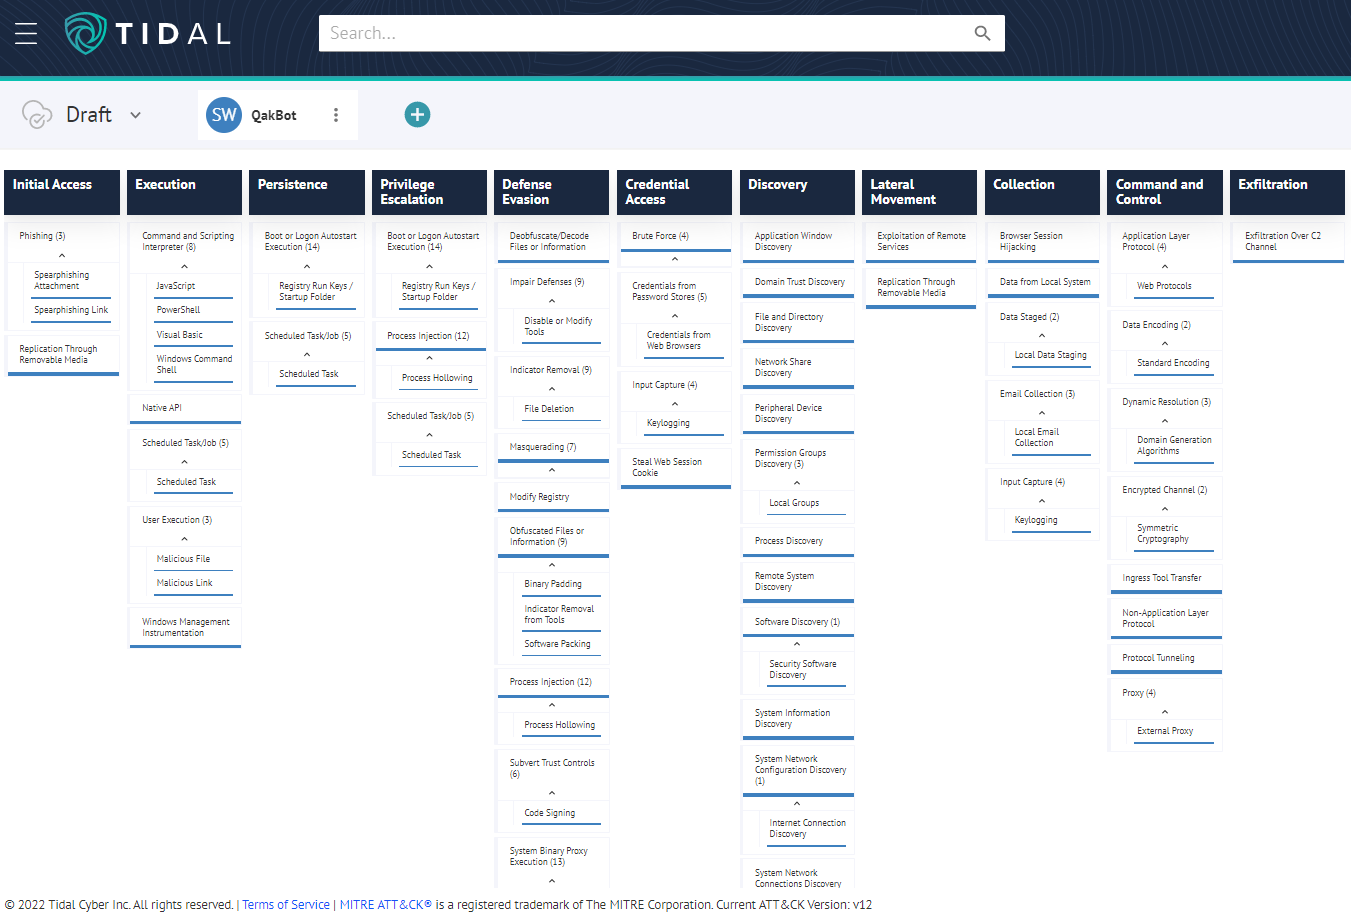
Task: Select the Execution tactic header
Action: point(185,192)
